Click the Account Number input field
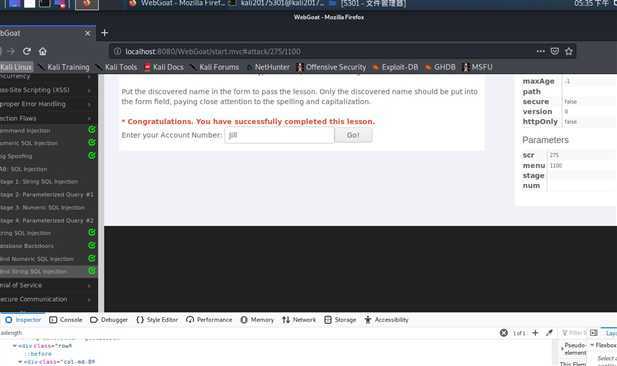 (279, 135)
